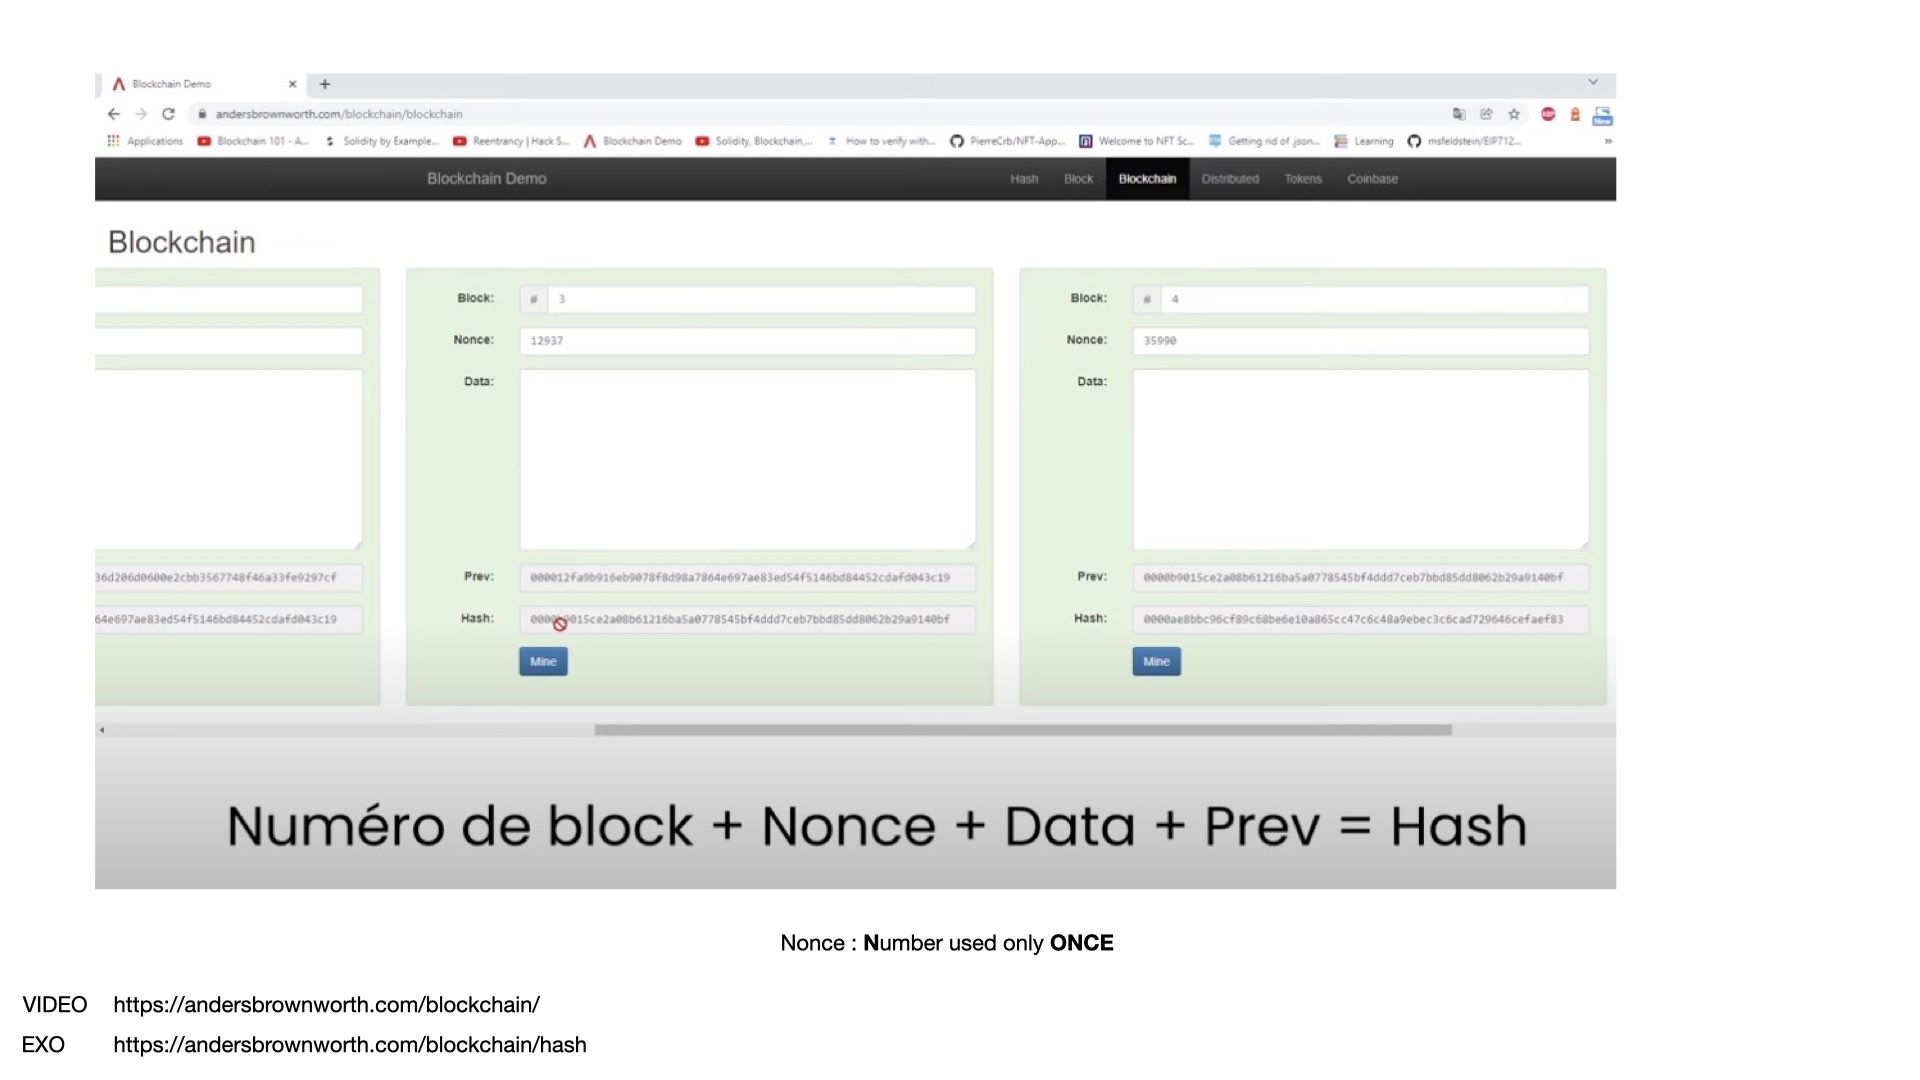Screen dimensions: 1920x1080
Task: Click the andersbrownworth.com/blockchain/hash exercise URL
Action: (350, 1044)
